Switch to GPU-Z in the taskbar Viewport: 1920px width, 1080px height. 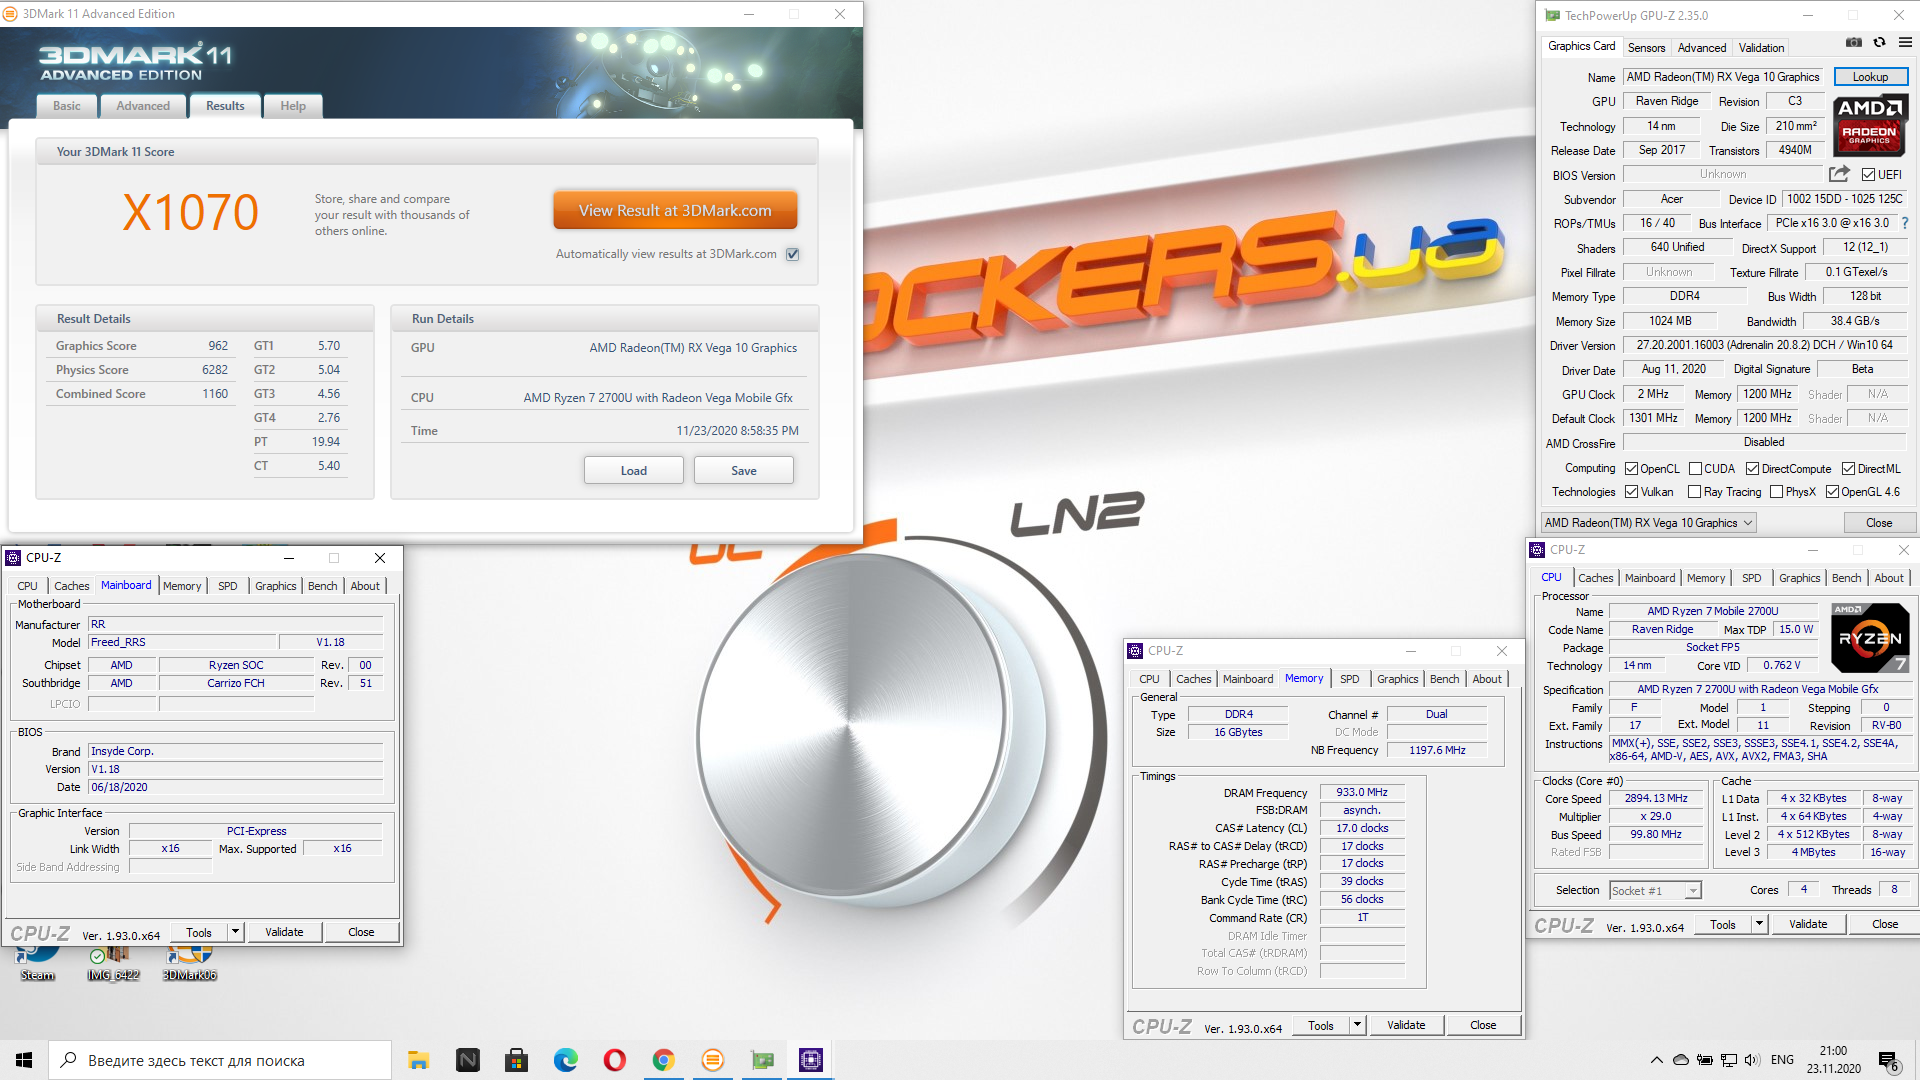[762, 1060]
